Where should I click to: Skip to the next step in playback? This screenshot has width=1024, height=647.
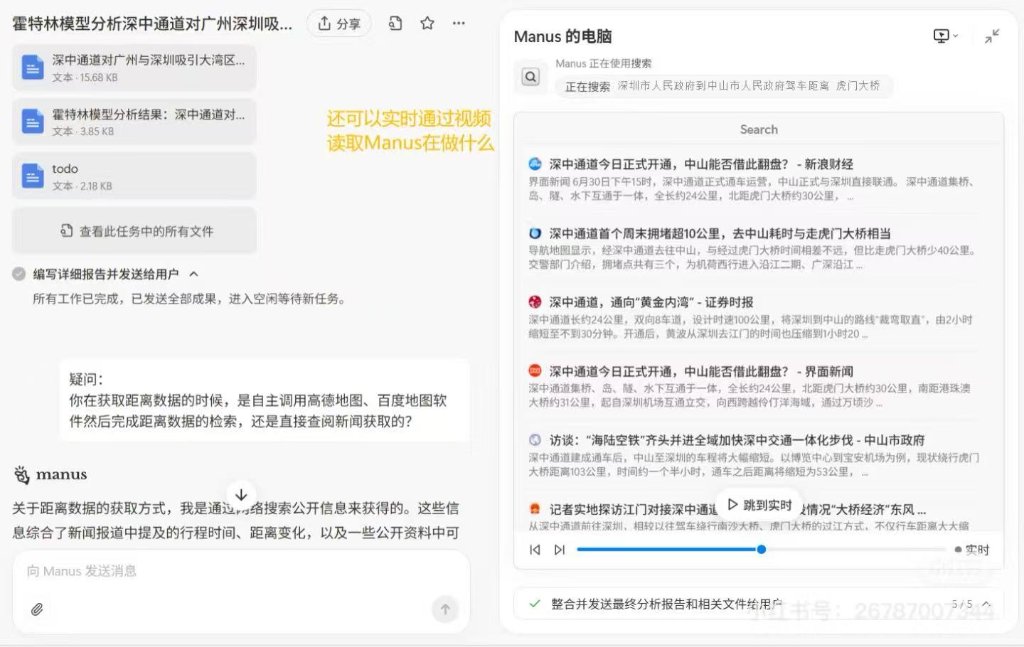[x=559, y=549]
